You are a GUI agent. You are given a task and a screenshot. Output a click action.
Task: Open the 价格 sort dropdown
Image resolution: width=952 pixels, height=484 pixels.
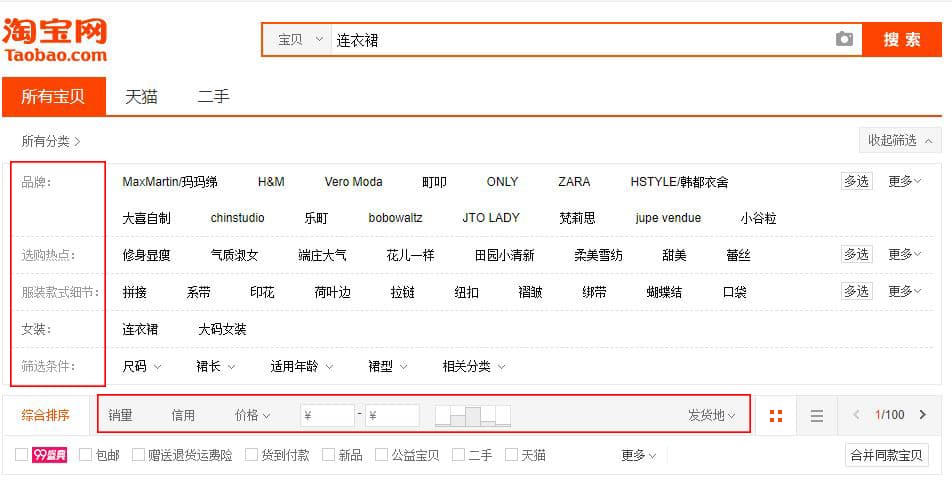(253, 415)
